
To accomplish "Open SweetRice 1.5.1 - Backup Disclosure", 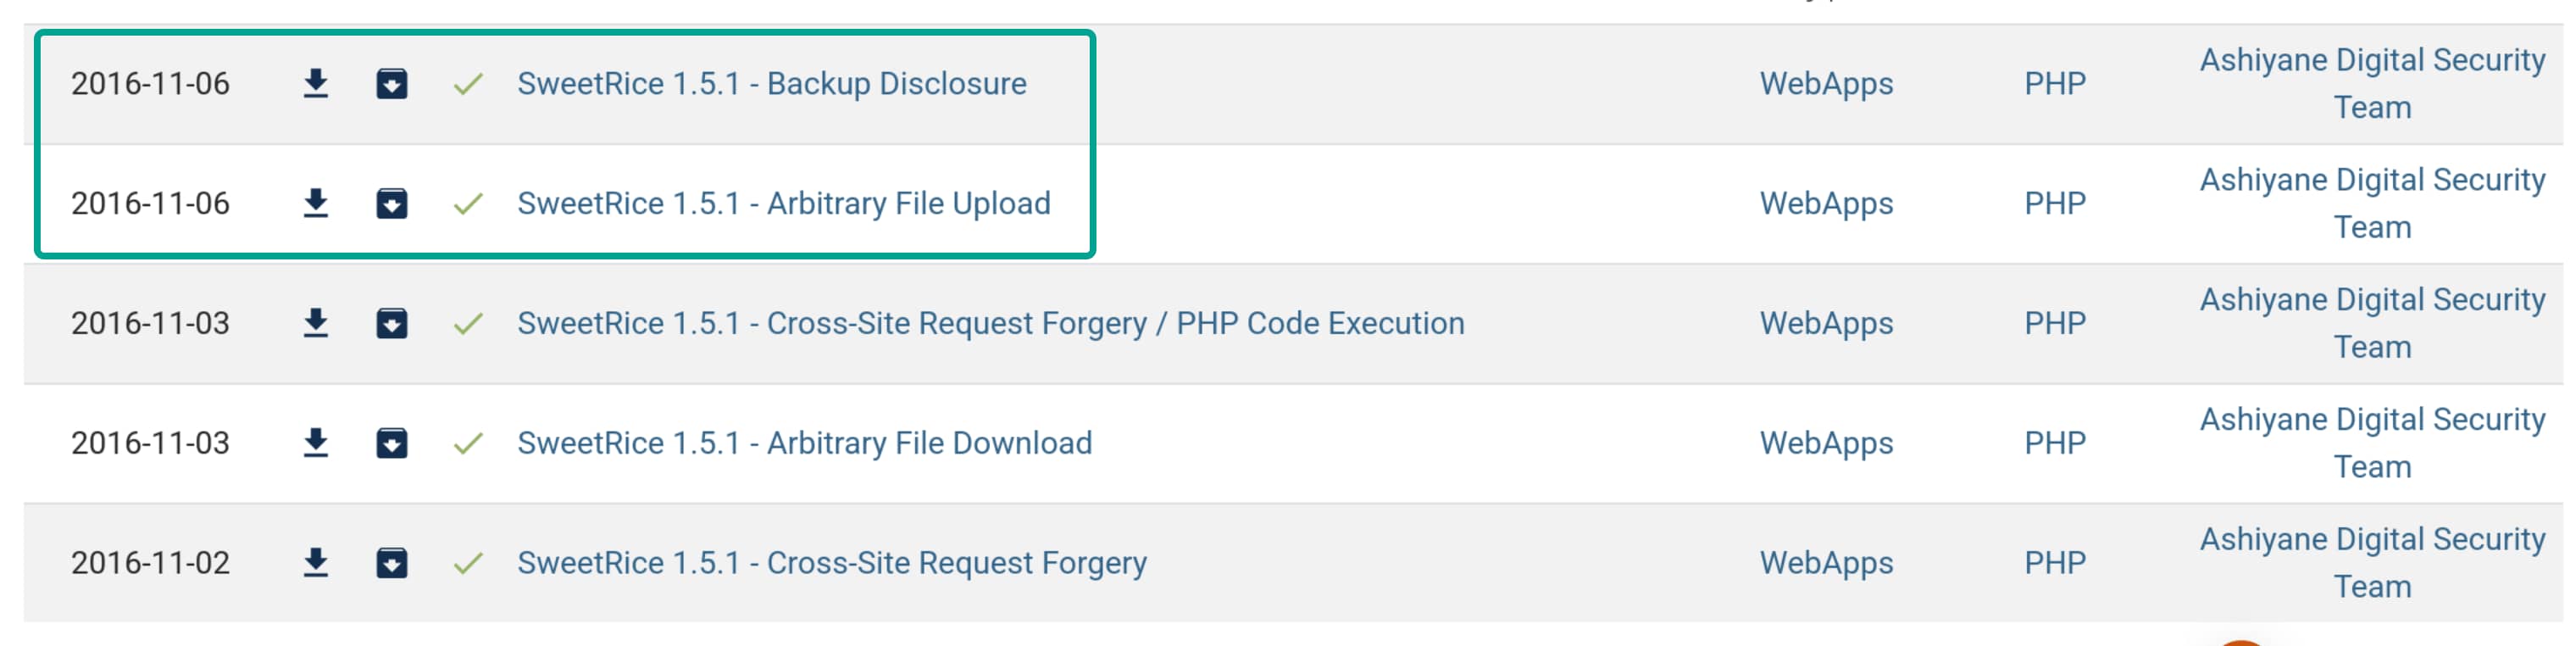I will [771, 84].
